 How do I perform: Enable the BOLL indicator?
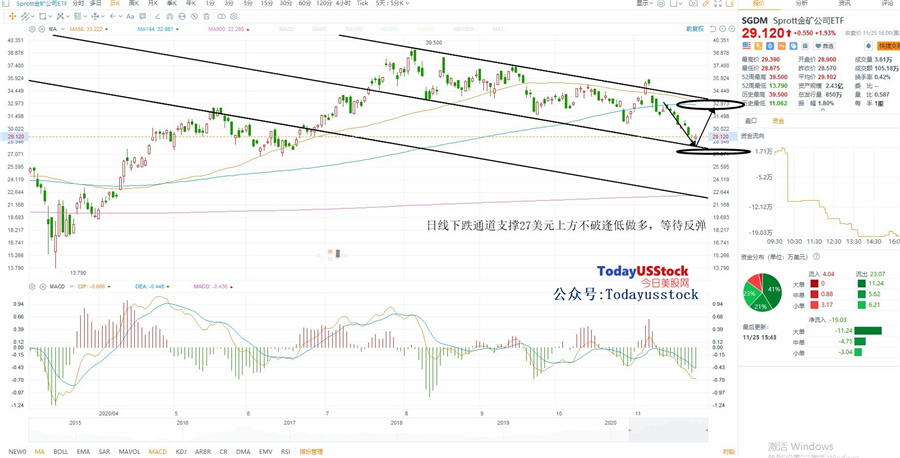tap(61, 452)
